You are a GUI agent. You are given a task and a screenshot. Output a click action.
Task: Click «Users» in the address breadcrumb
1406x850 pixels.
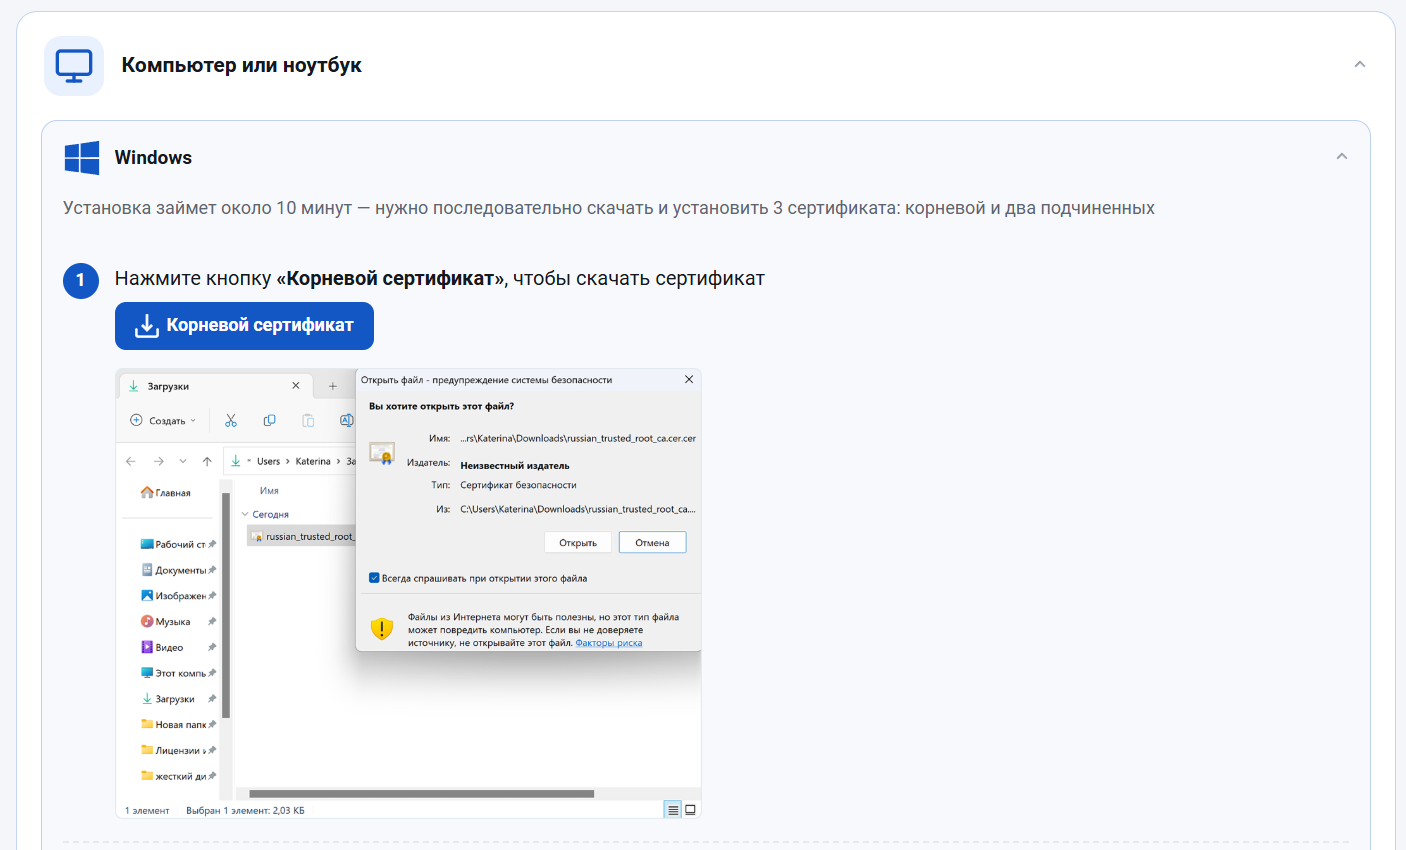(x=268, y=461)
